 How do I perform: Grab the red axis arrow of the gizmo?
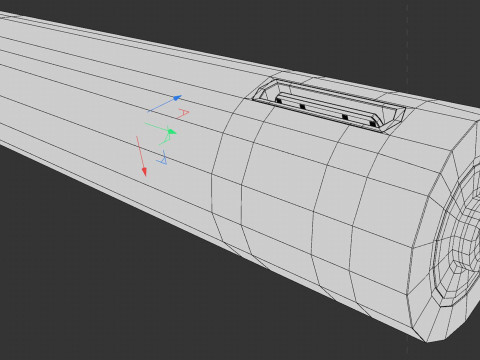141,156
